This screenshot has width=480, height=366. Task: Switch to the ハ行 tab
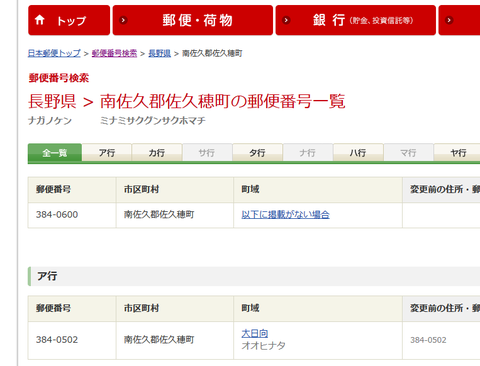point(358,153)
